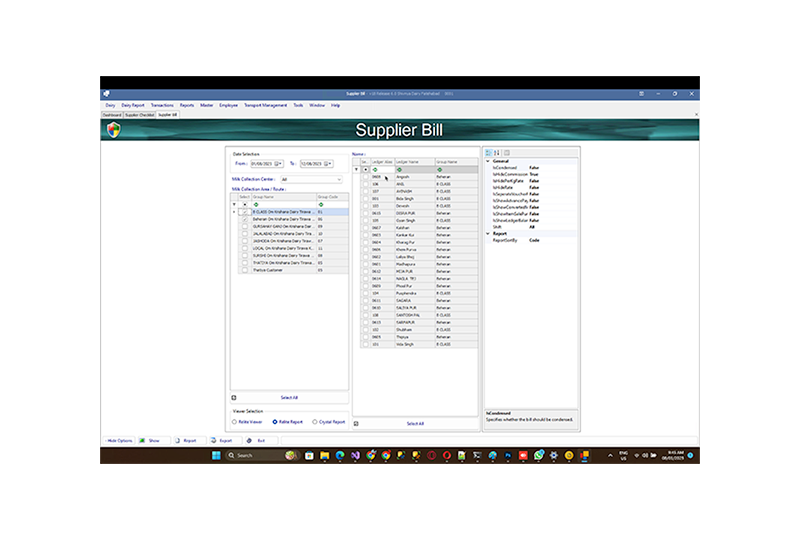Image resolution: width=800 pixels, height=541 pixels.
Task: Click the Export icon in bottom toolbar
Action: click(x=213, y=440)
